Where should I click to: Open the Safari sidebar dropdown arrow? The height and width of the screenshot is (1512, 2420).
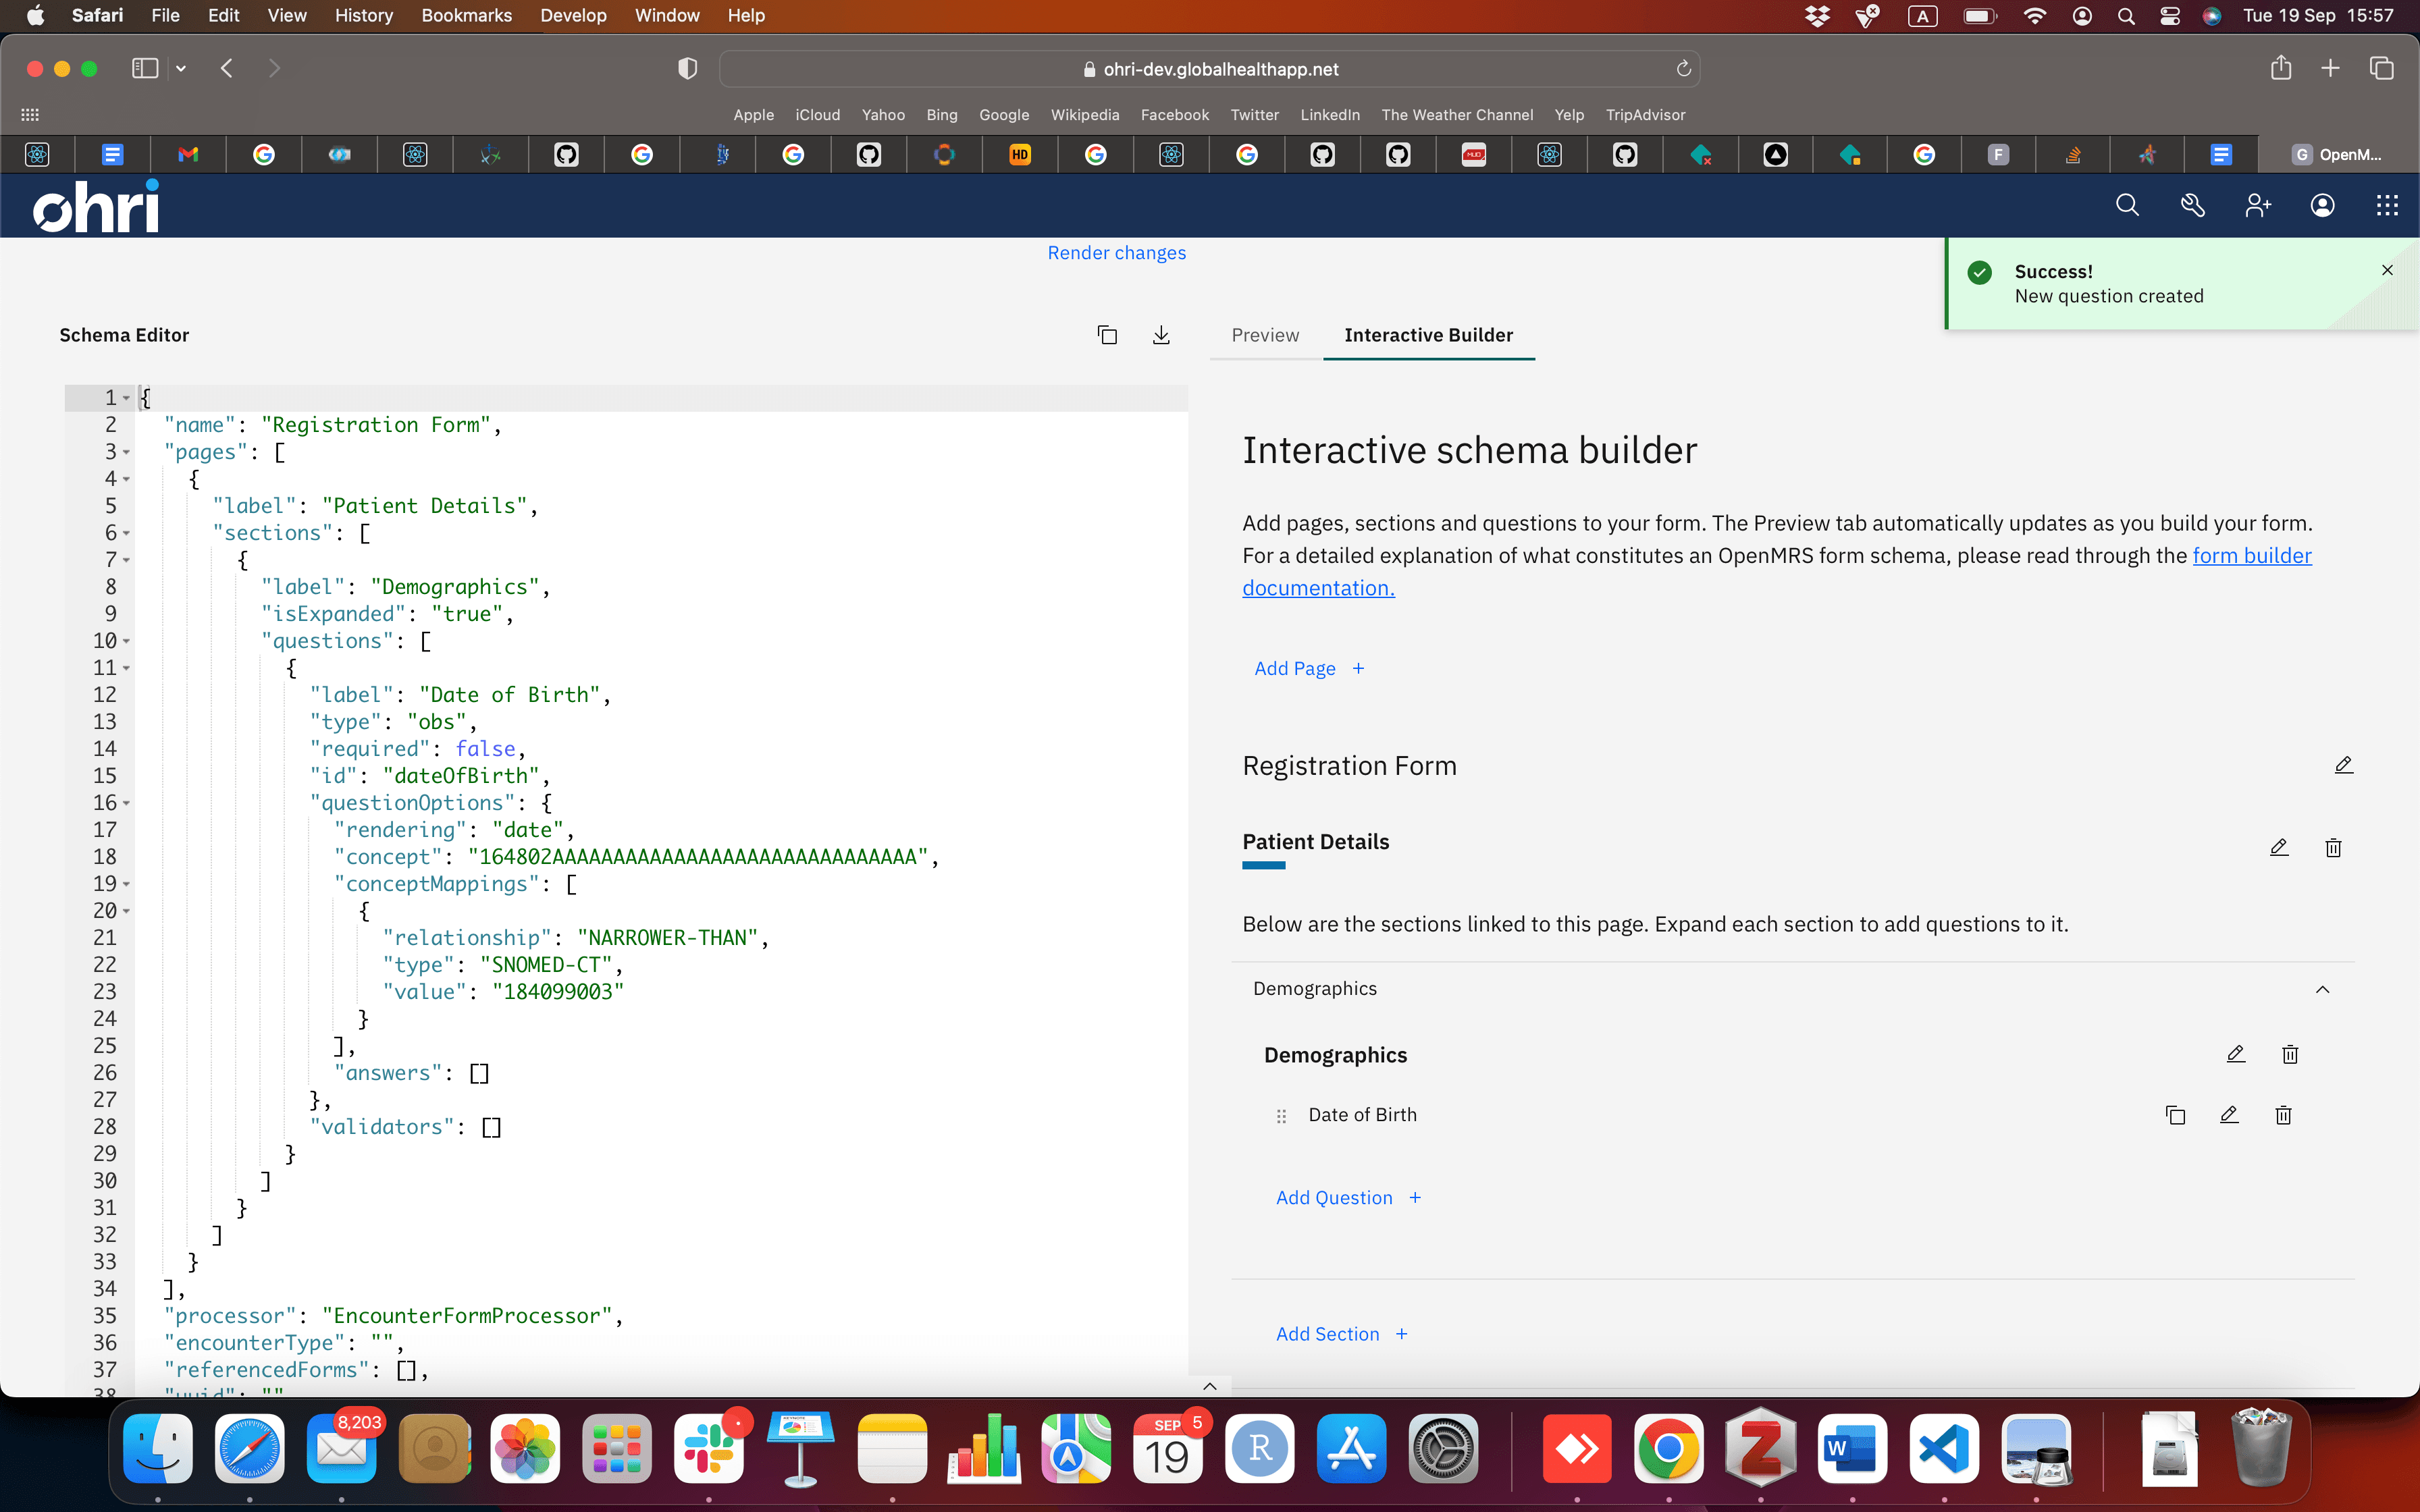(181, 68)
